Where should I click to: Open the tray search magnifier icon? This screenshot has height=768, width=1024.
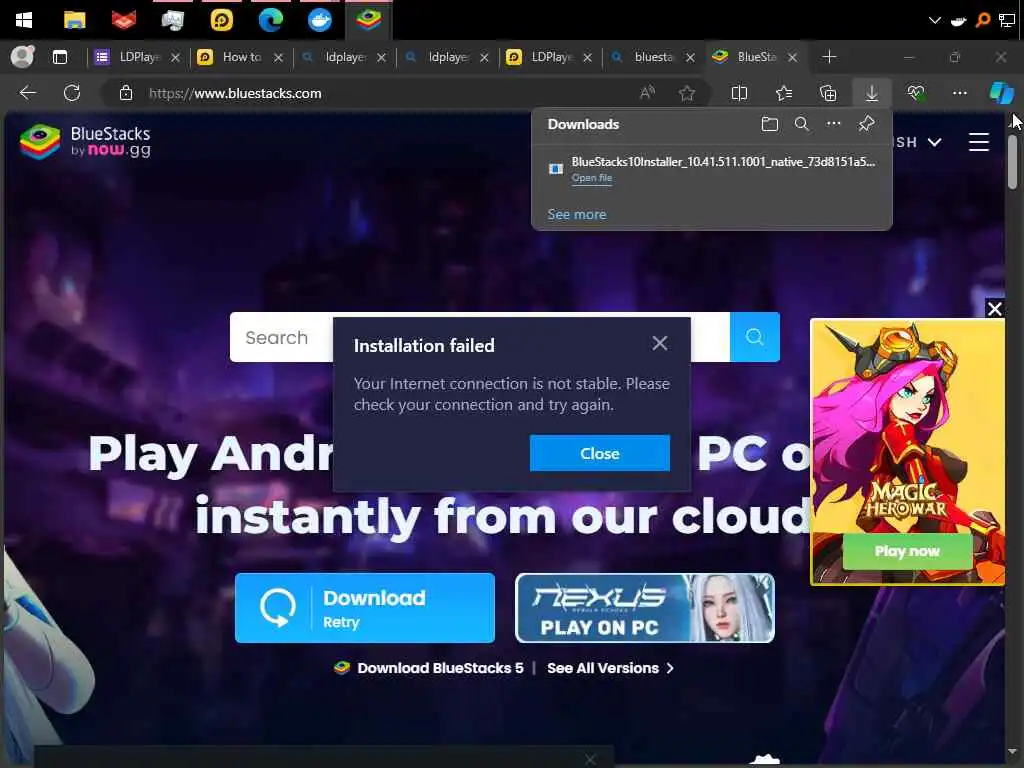982,20
